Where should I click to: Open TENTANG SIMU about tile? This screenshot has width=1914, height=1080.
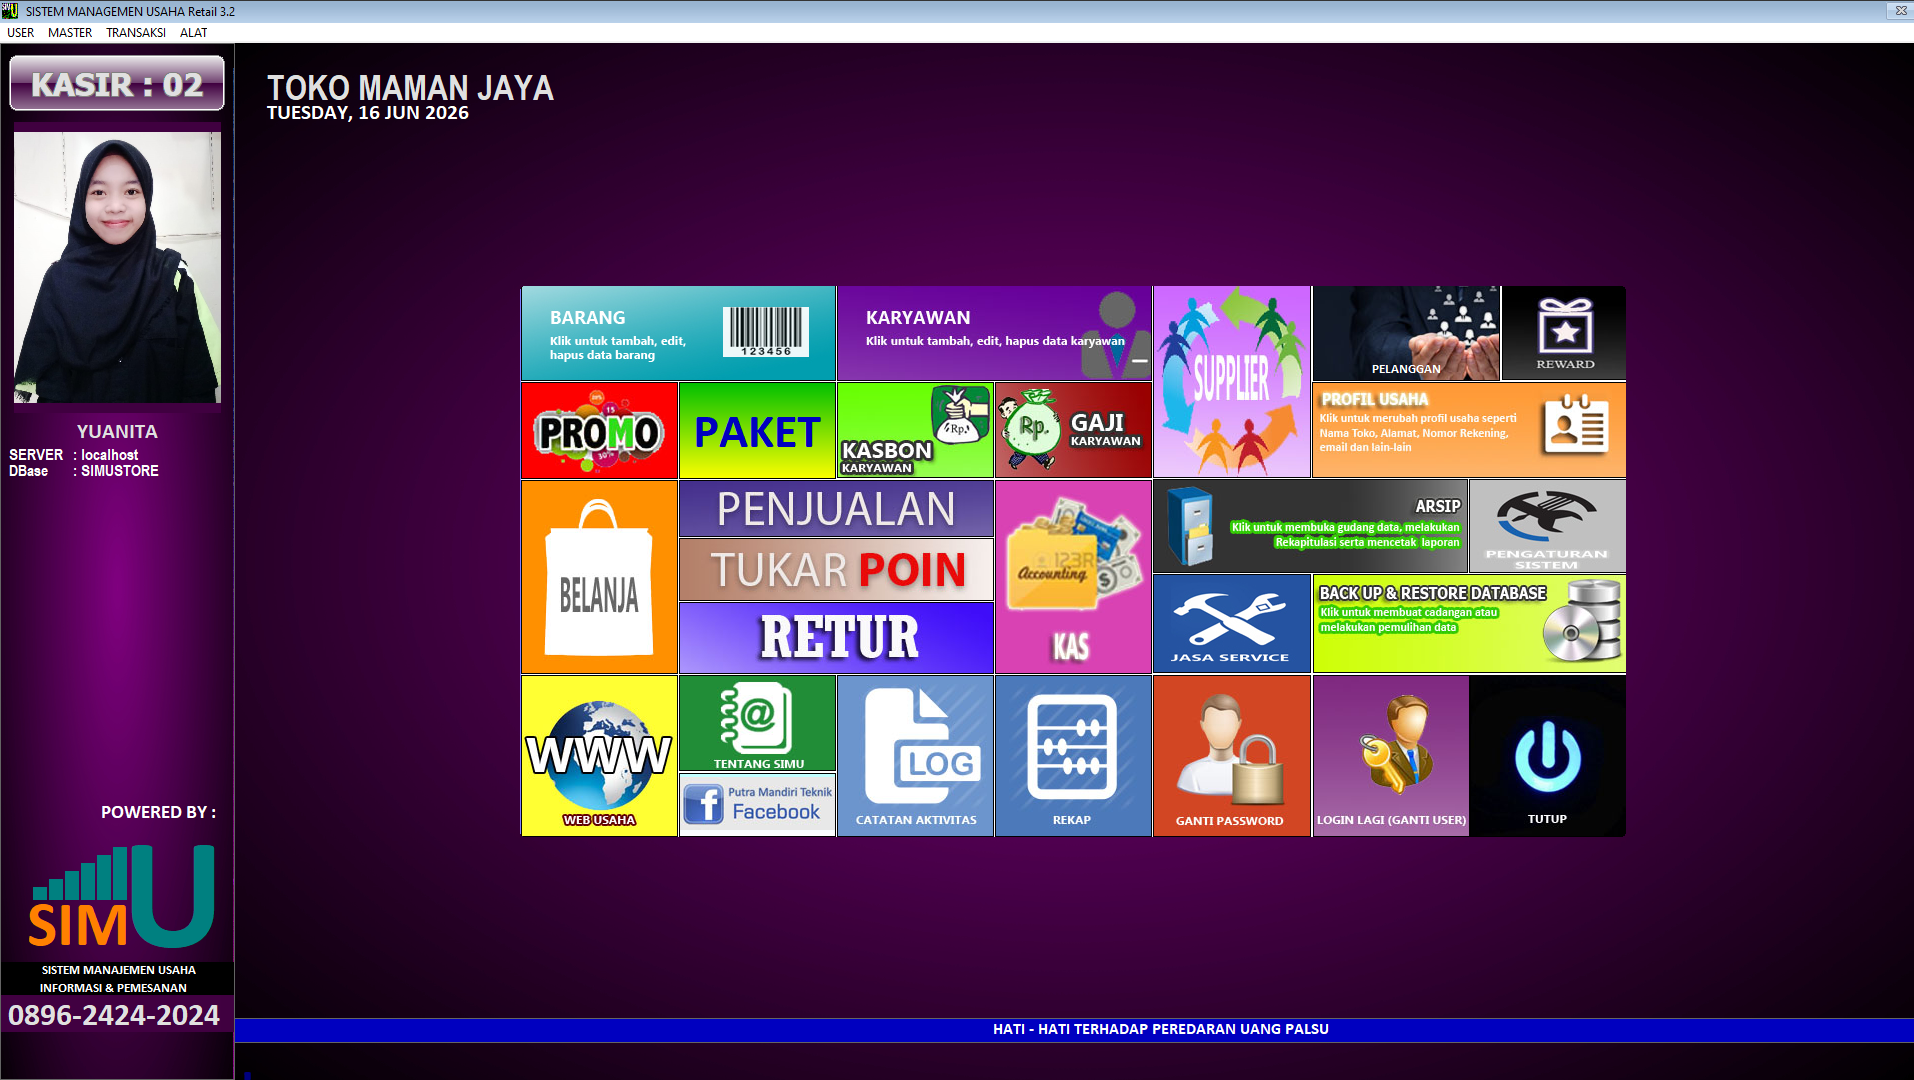pos(757,723)
